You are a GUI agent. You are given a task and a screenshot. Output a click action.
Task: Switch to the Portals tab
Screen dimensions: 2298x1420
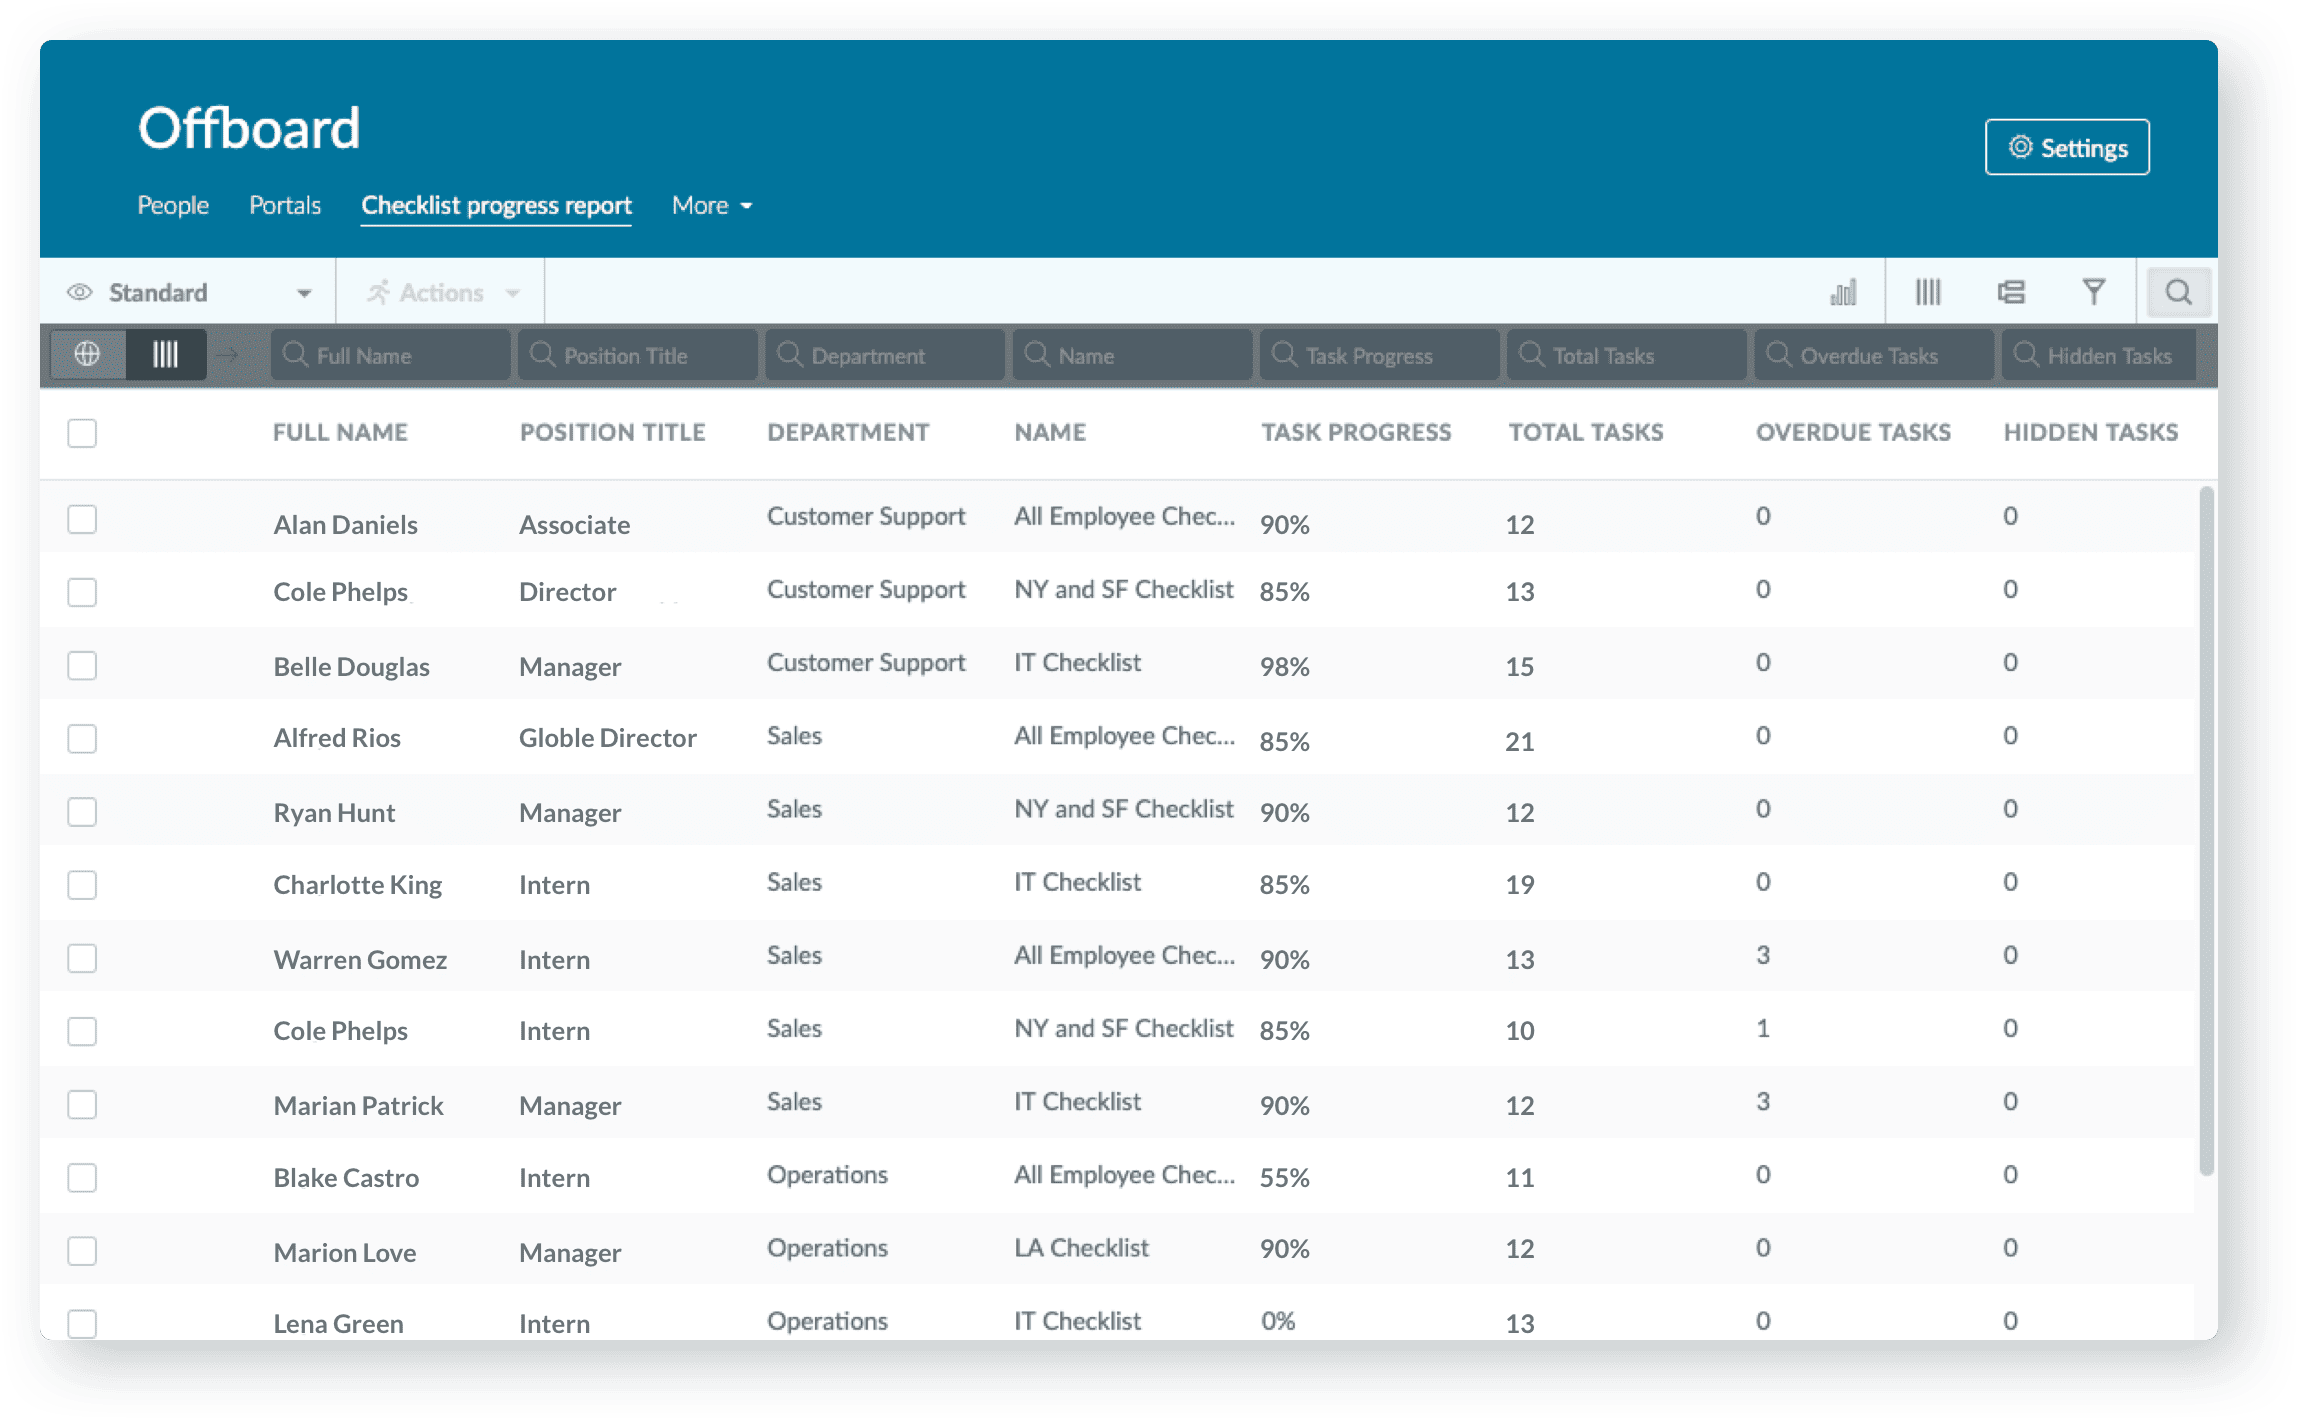point(284,205)
